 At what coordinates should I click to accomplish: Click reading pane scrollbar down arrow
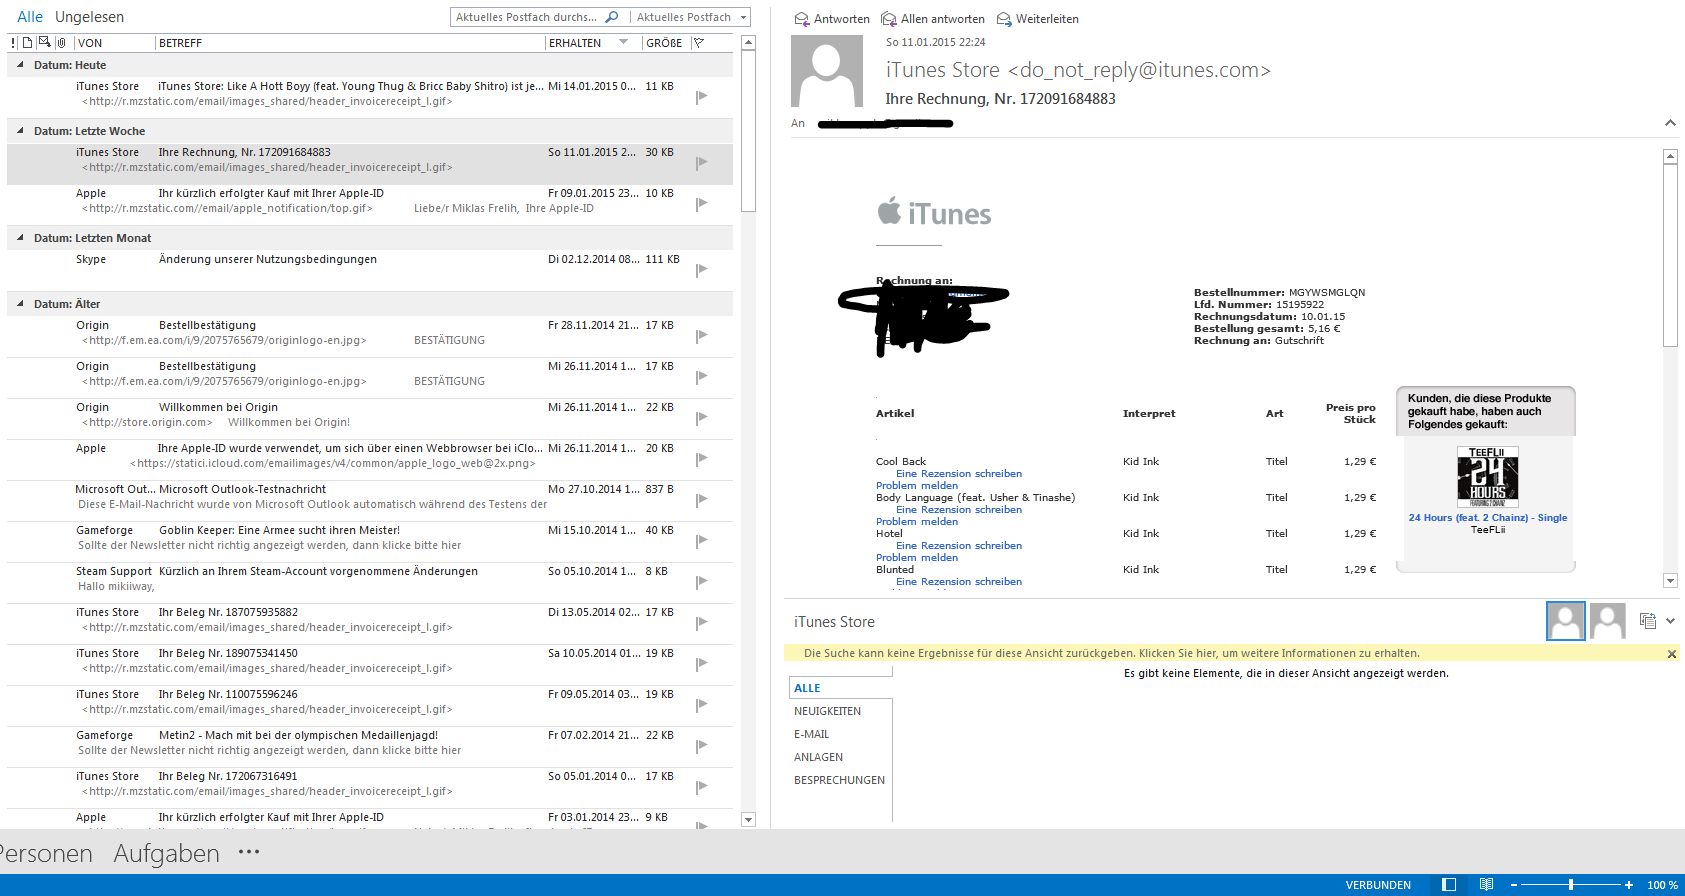pos(1670,580)
